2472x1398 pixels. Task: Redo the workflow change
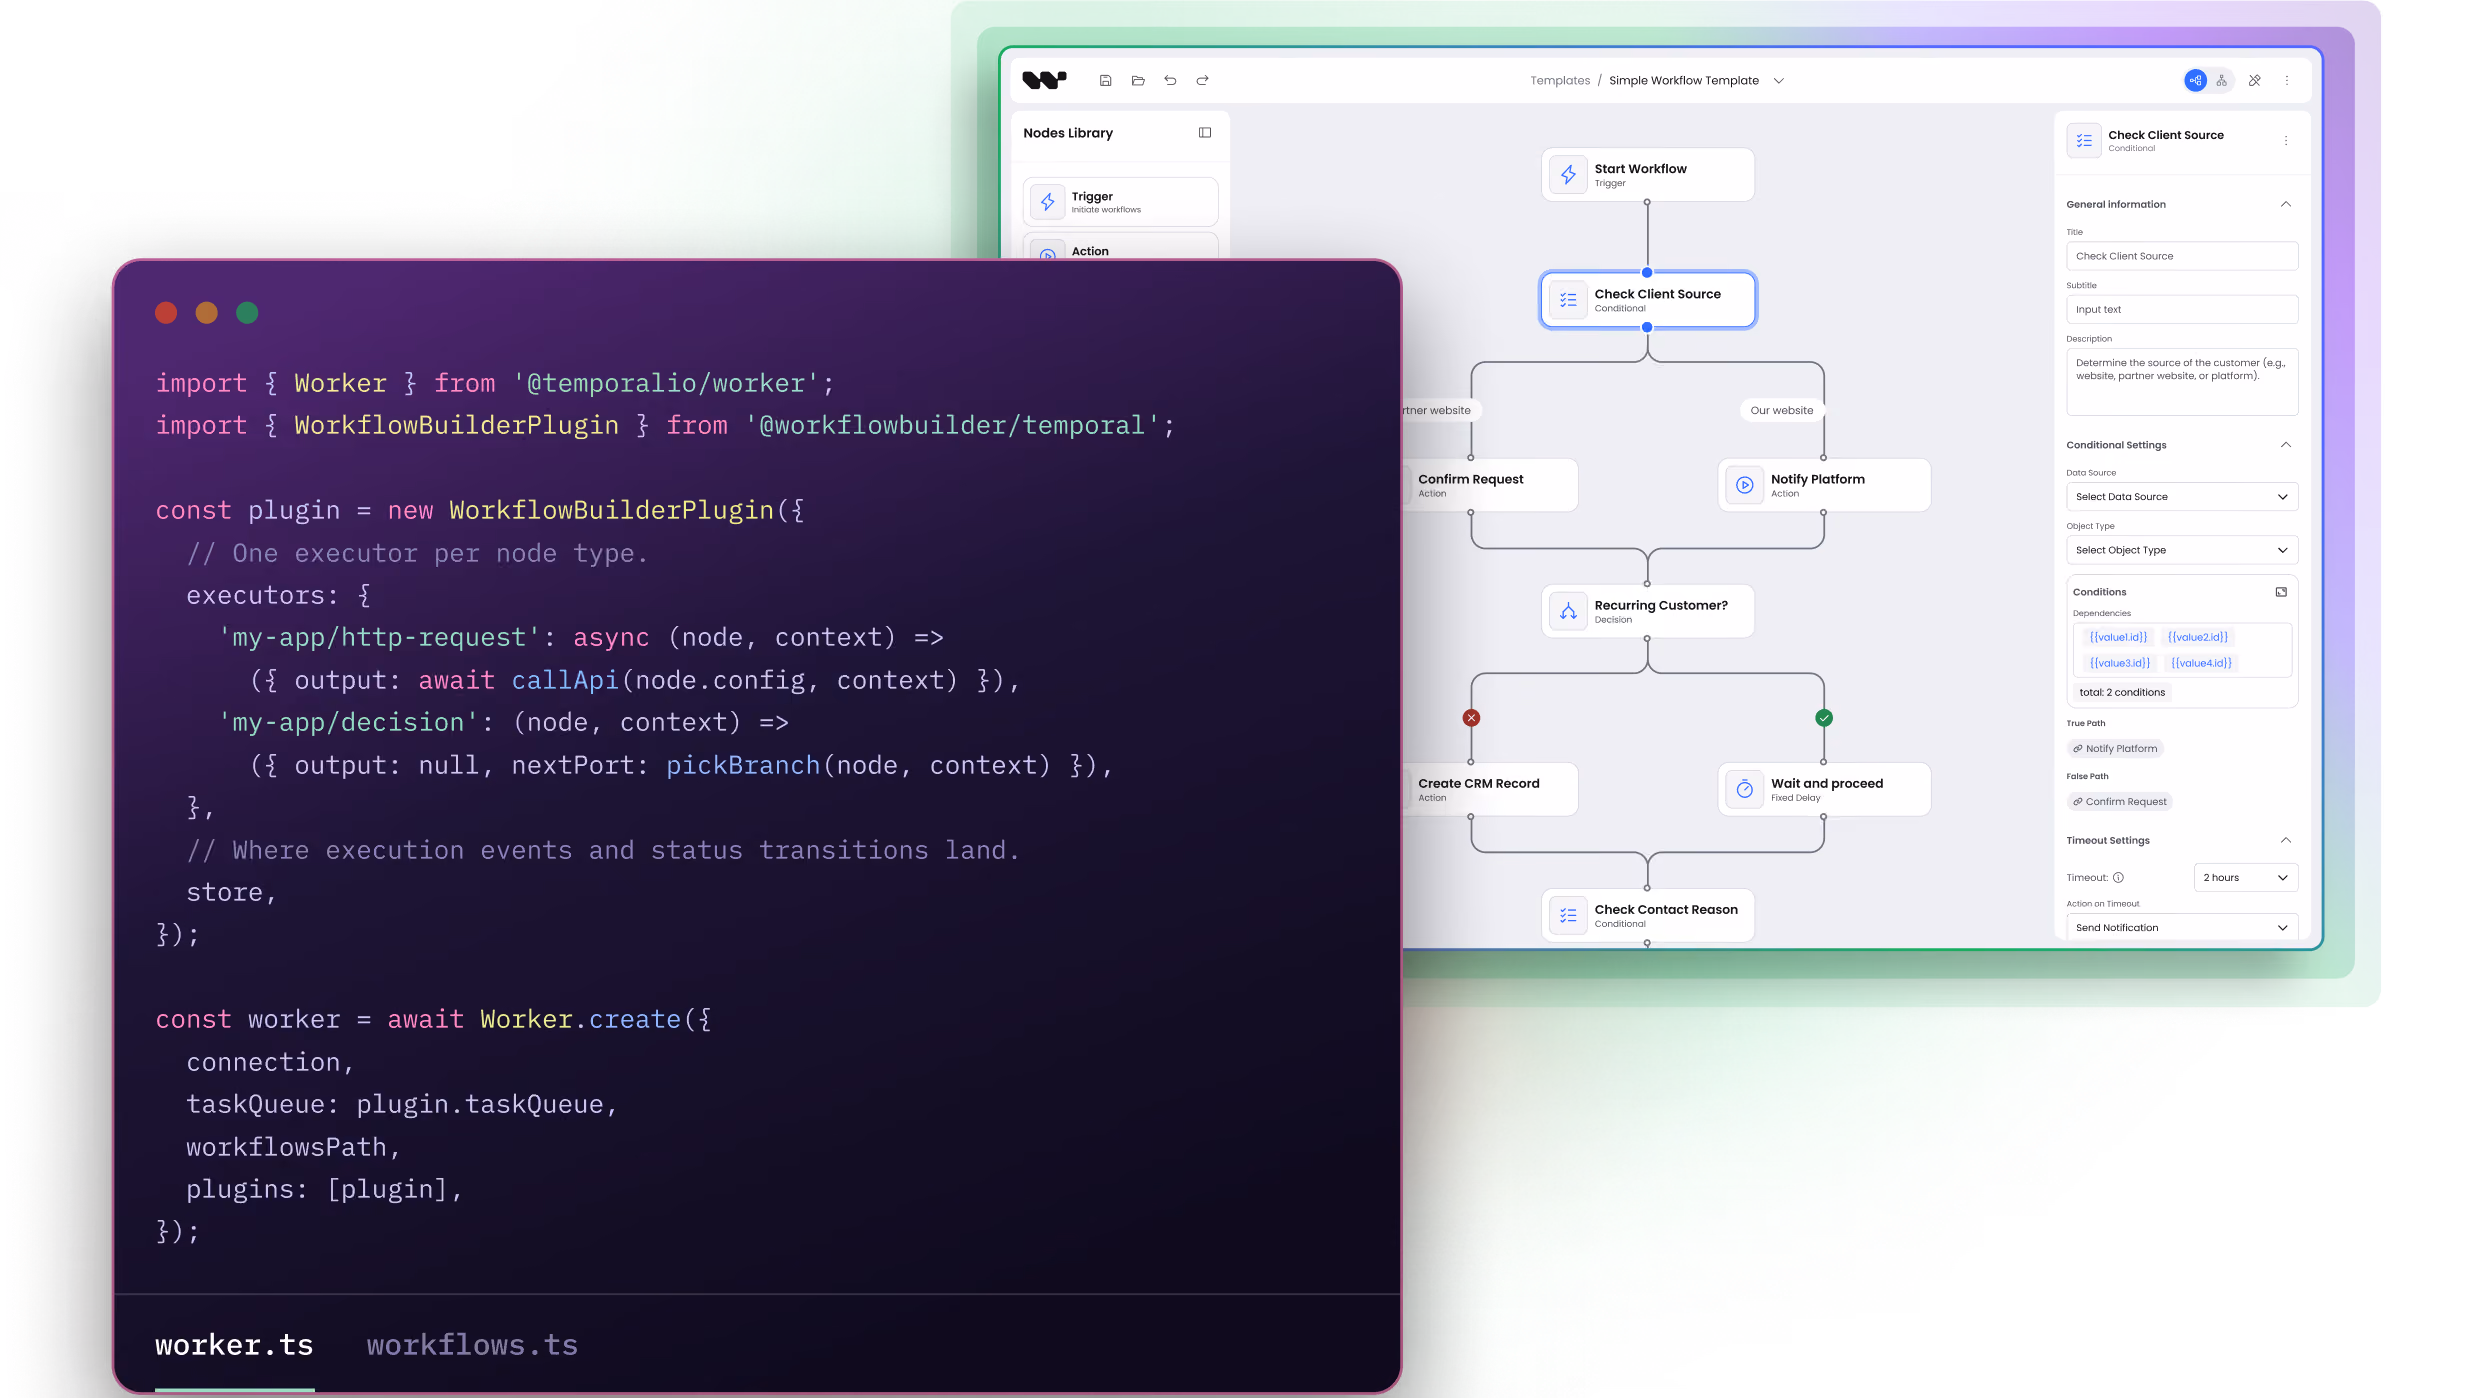1203,80
